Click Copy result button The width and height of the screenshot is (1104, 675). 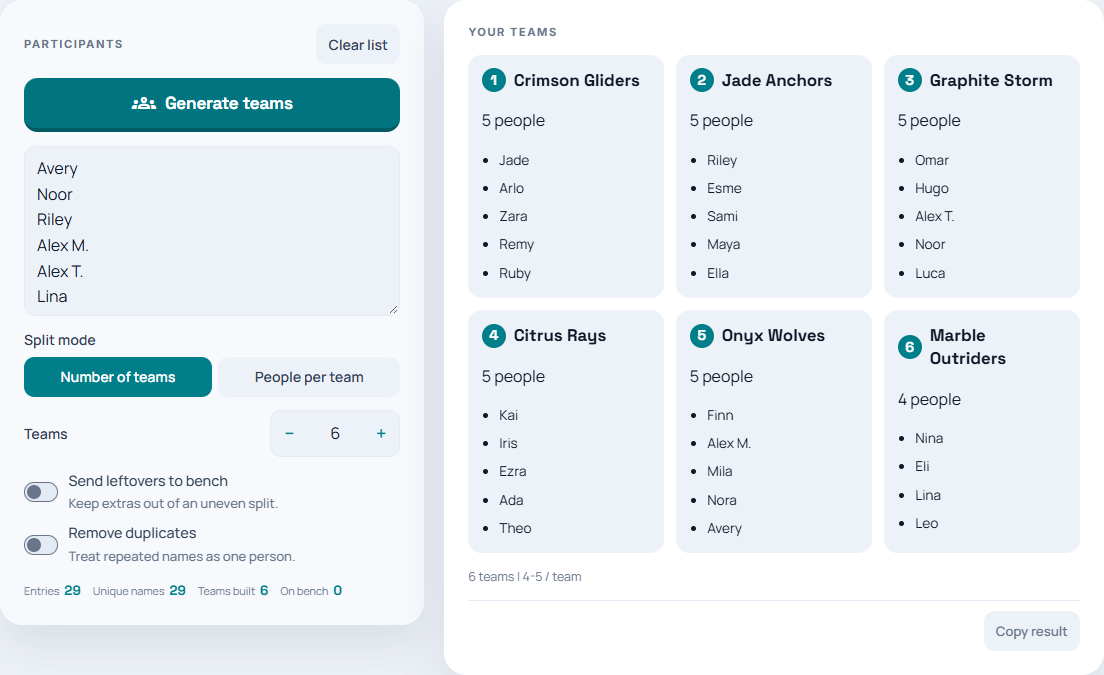coord(1031,631)
